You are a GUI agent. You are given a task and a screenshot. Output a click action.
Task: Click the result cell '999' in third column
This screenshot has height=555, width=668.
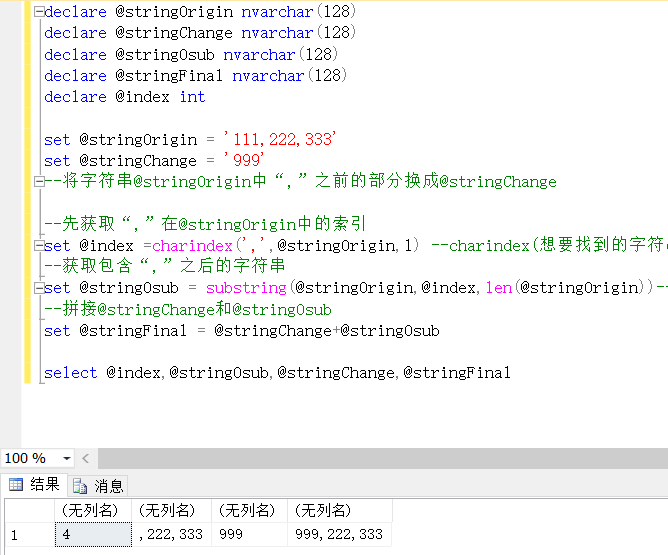tap(250, 535)
